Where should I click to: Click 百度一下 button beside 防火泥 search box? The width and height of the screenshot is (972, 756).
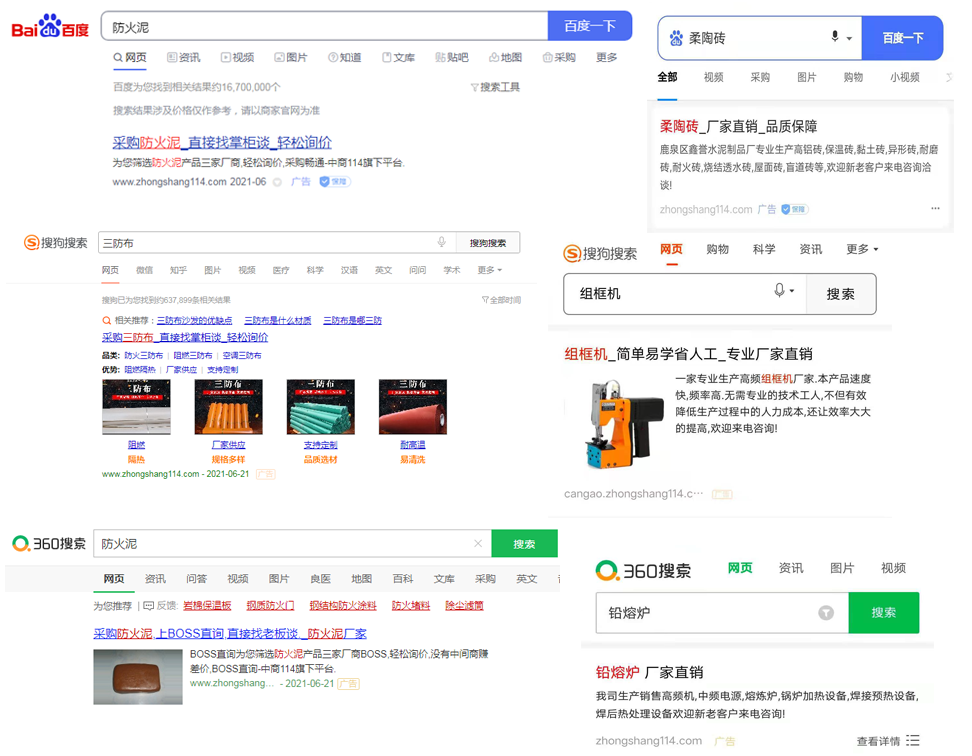590,26
